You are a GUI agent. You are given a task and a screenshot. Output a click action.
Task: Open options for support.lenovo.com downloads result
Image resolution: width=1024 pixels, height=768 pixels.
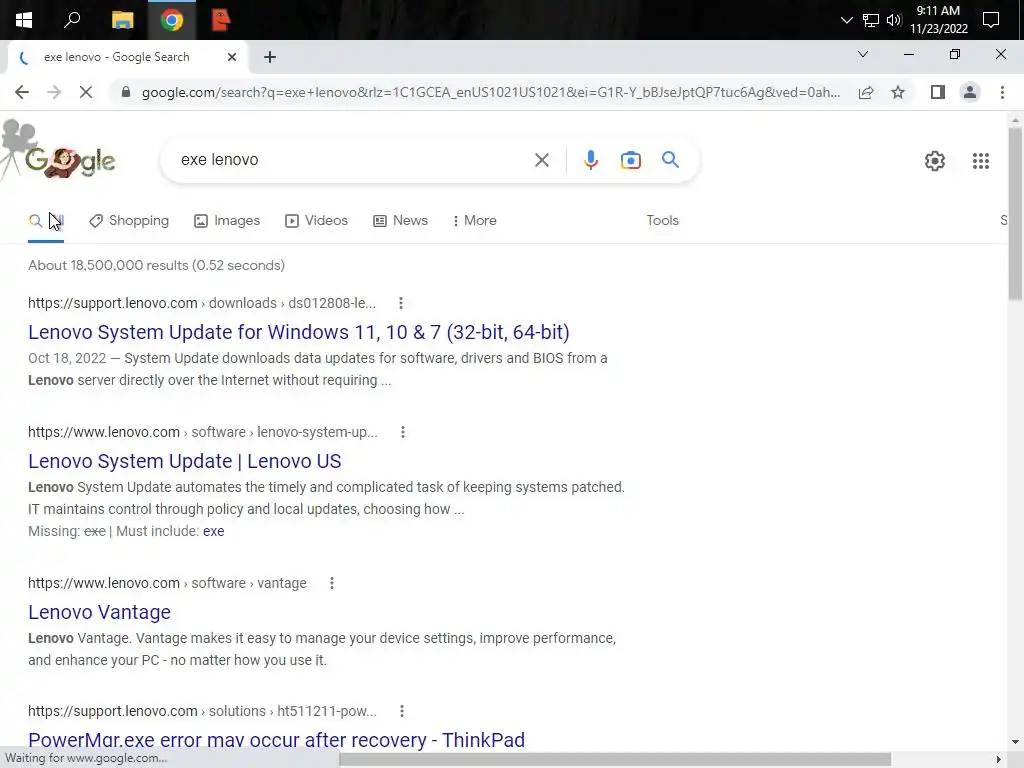[x=401, y=303]
